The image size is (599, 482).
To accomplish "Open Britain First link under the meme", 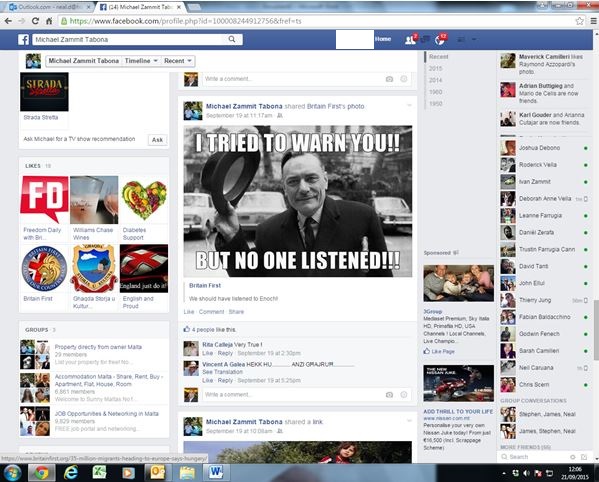I will (205, 285).
